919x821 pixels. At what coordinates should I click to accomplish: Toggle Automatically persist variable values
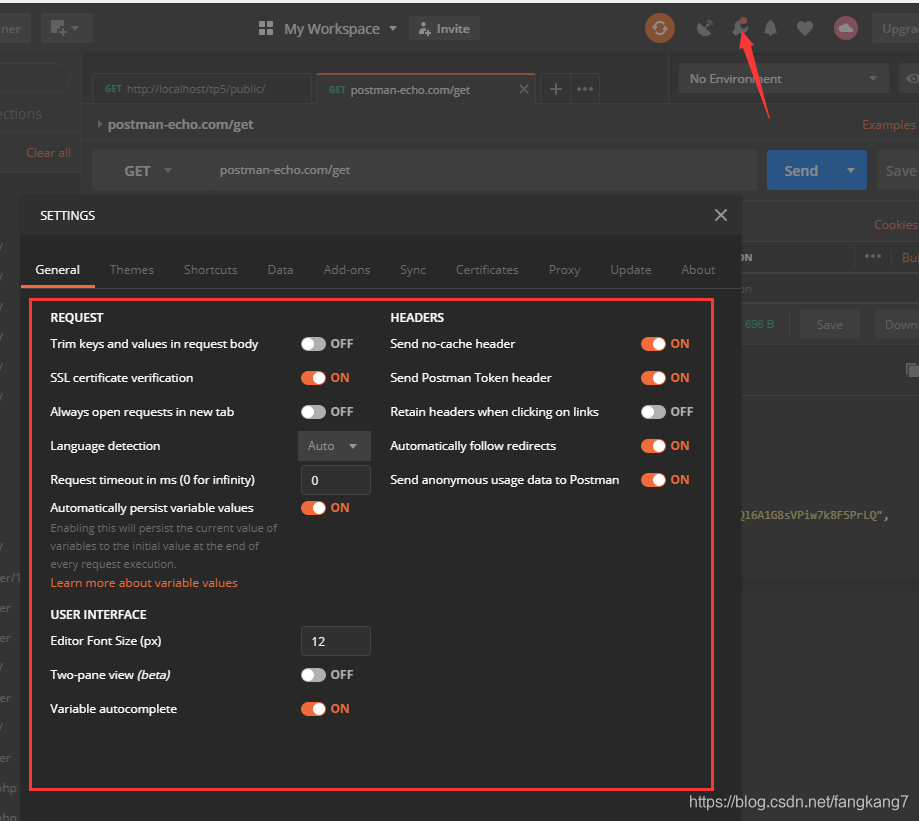point(313,508)
